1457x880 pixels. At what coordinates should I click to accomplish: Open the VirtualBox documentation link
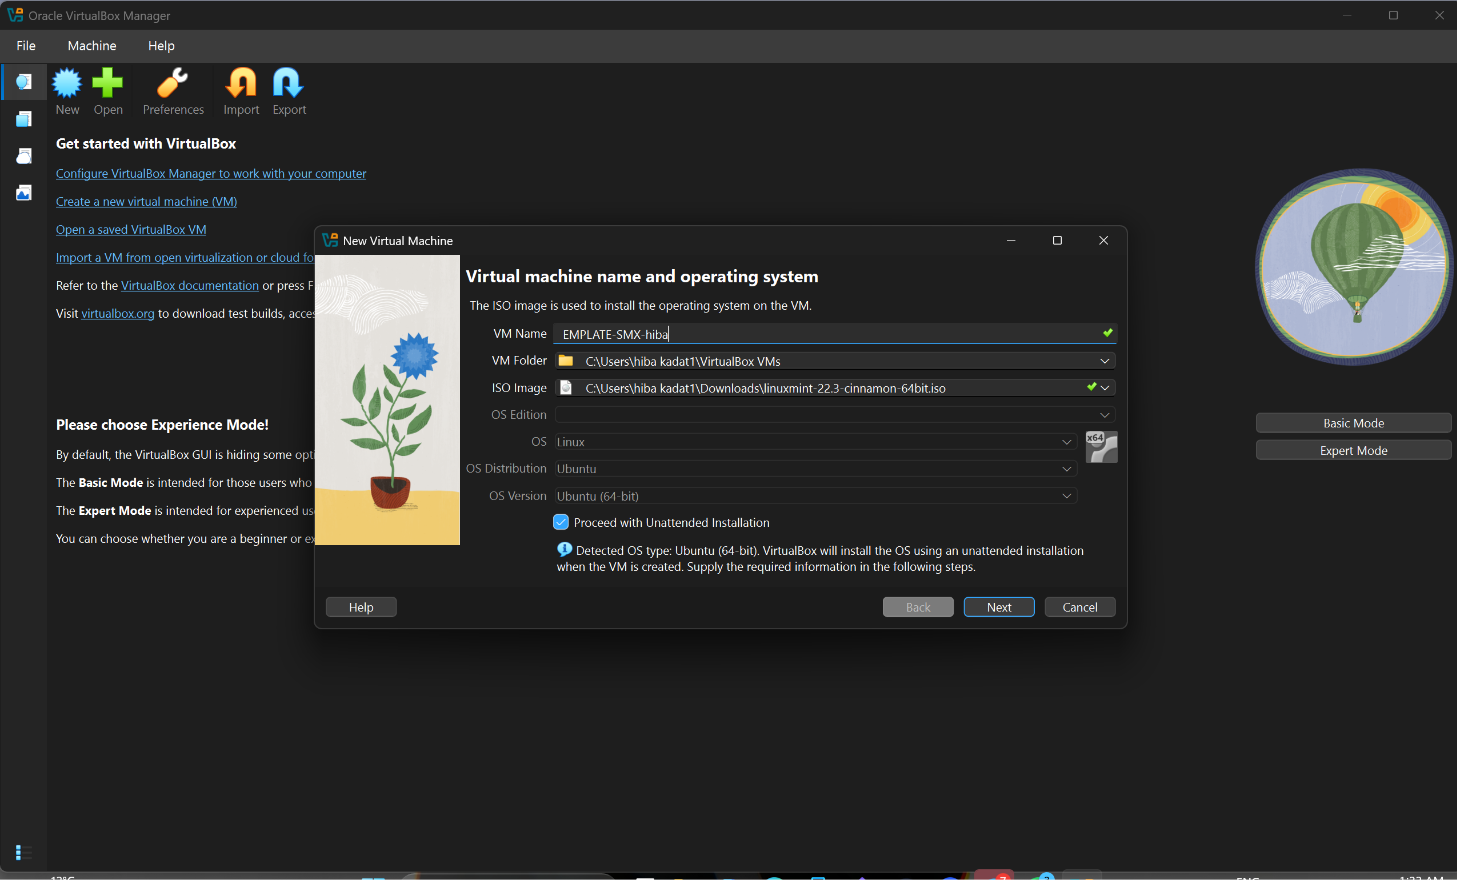190,286
